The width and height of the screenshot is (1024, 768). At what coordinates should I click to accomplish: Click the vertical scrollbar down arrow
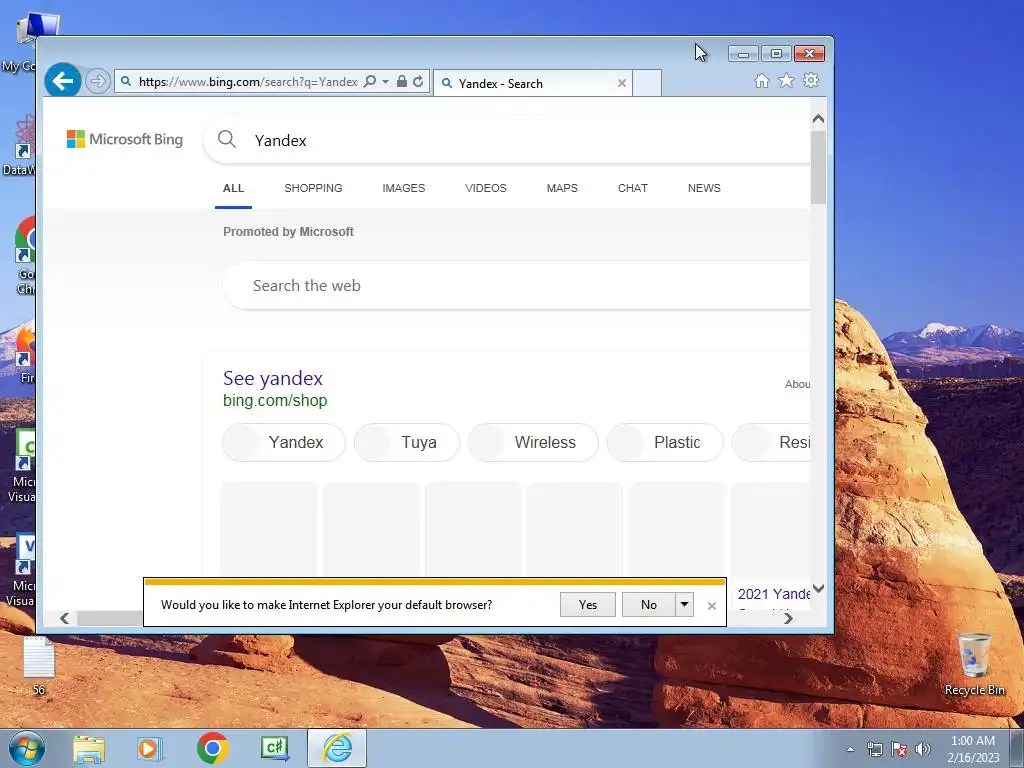point(818,588)
